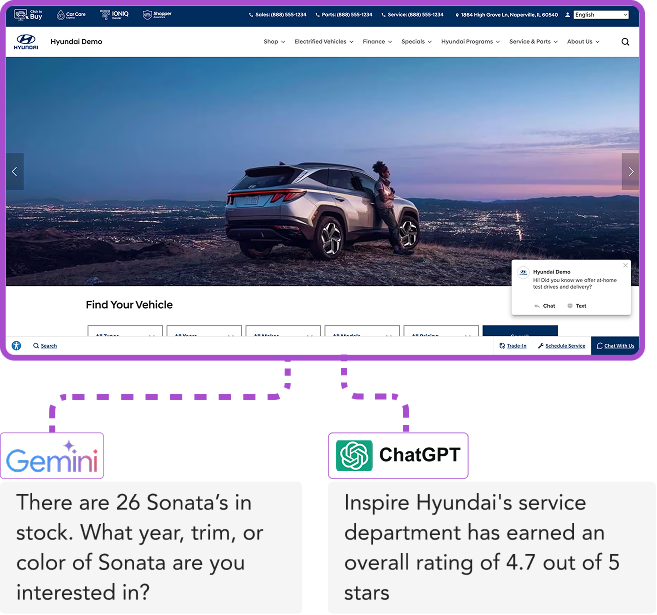Open the Specials menu
The width and height of the screenshot is (657, 615).
tap(416, 41)
